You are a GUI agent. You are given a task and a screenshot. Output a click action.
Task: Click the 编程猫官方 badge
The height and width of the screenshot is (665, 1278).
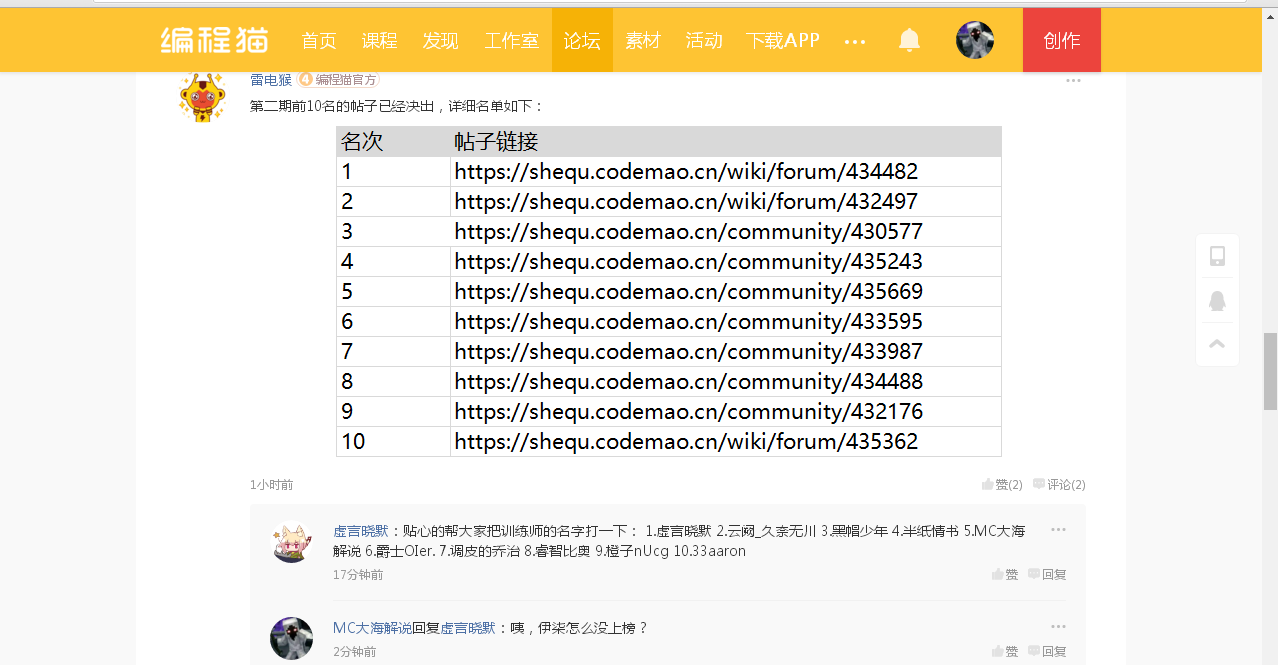tap(338, 80)
